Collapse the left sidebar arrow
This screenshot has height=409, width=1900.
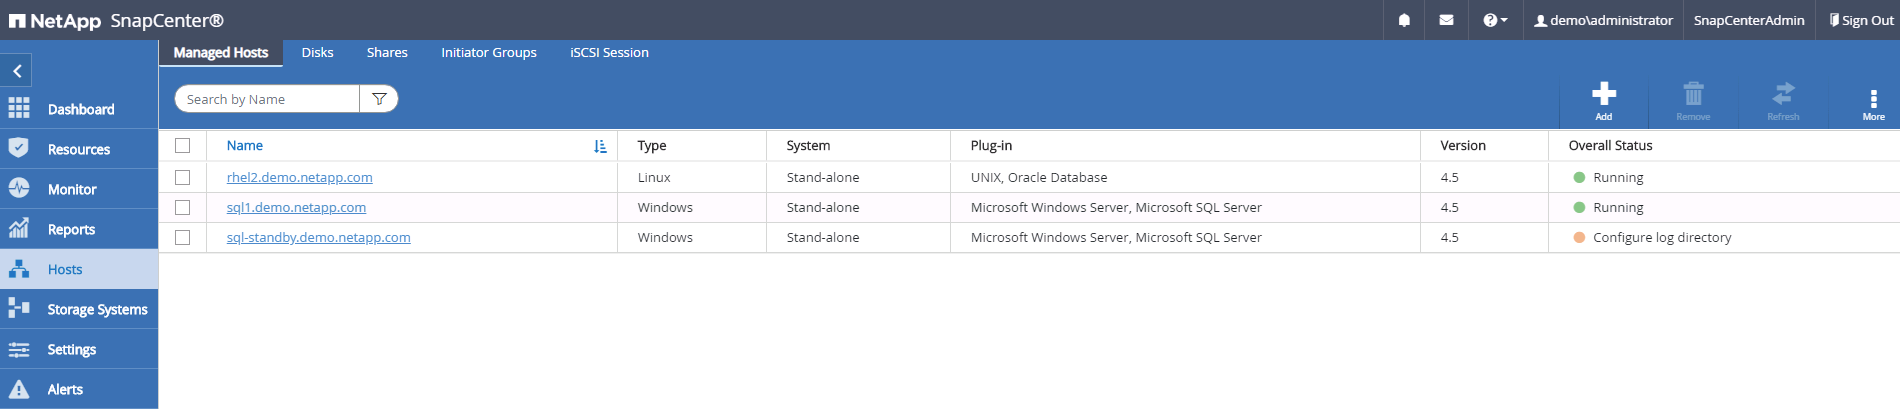pyautogui.click(x=17, y=71)
